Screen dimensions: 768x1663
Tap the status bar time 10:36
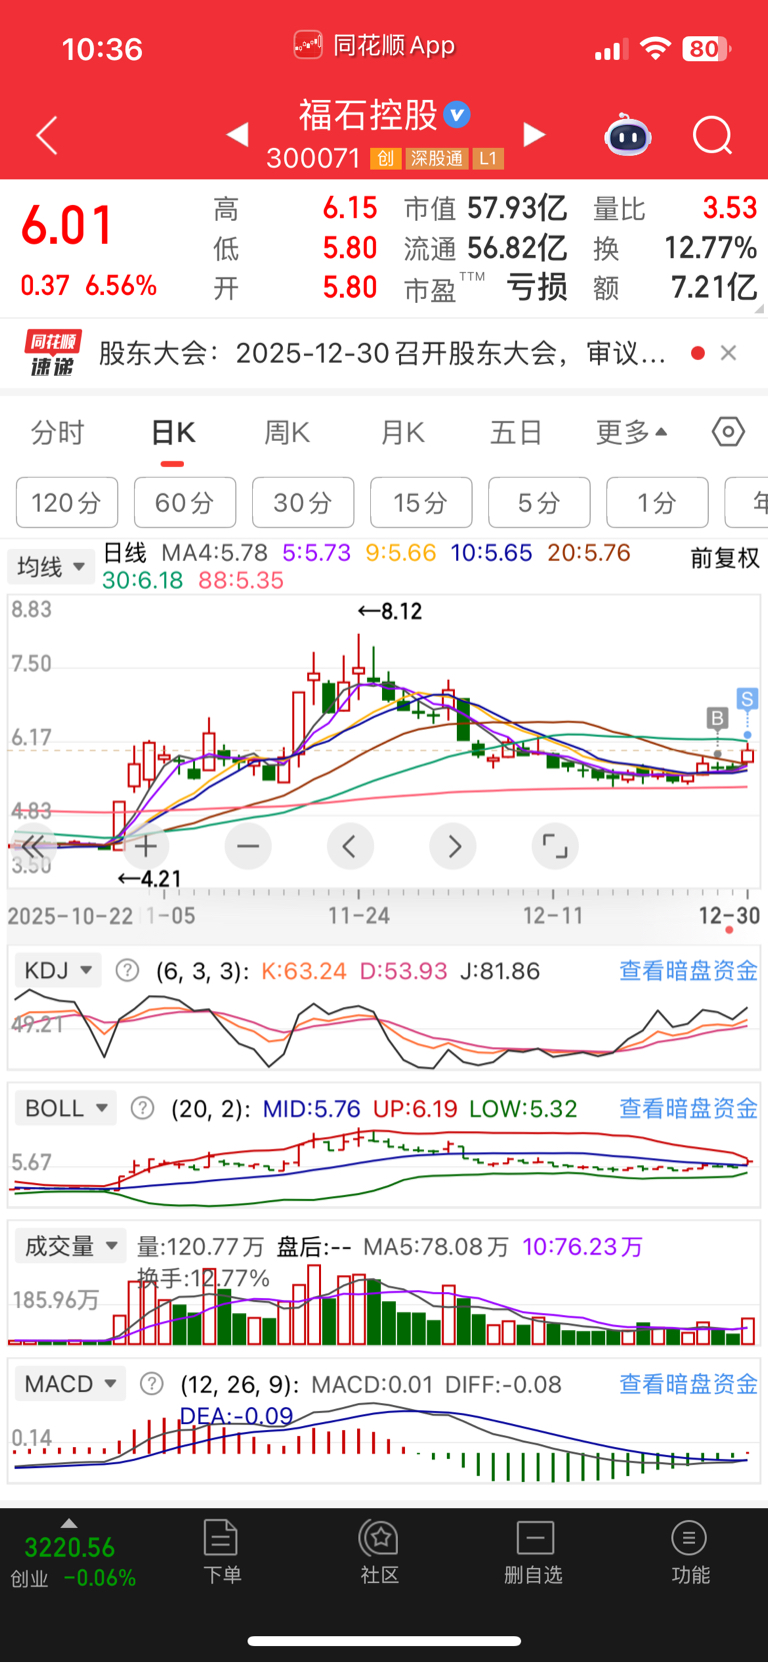(102, 48)
